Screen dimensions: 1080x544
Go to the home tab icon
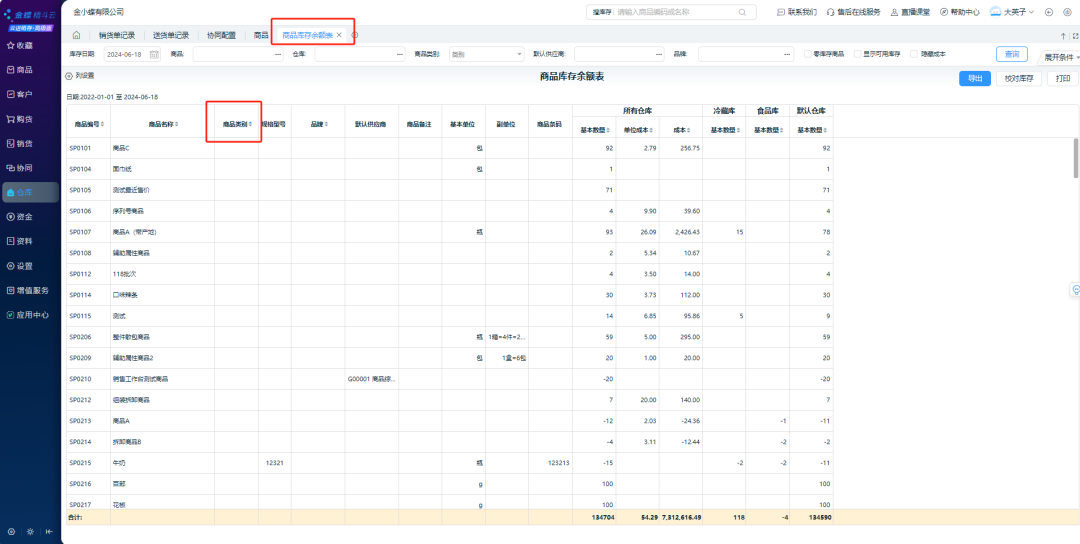click(76, 35)
